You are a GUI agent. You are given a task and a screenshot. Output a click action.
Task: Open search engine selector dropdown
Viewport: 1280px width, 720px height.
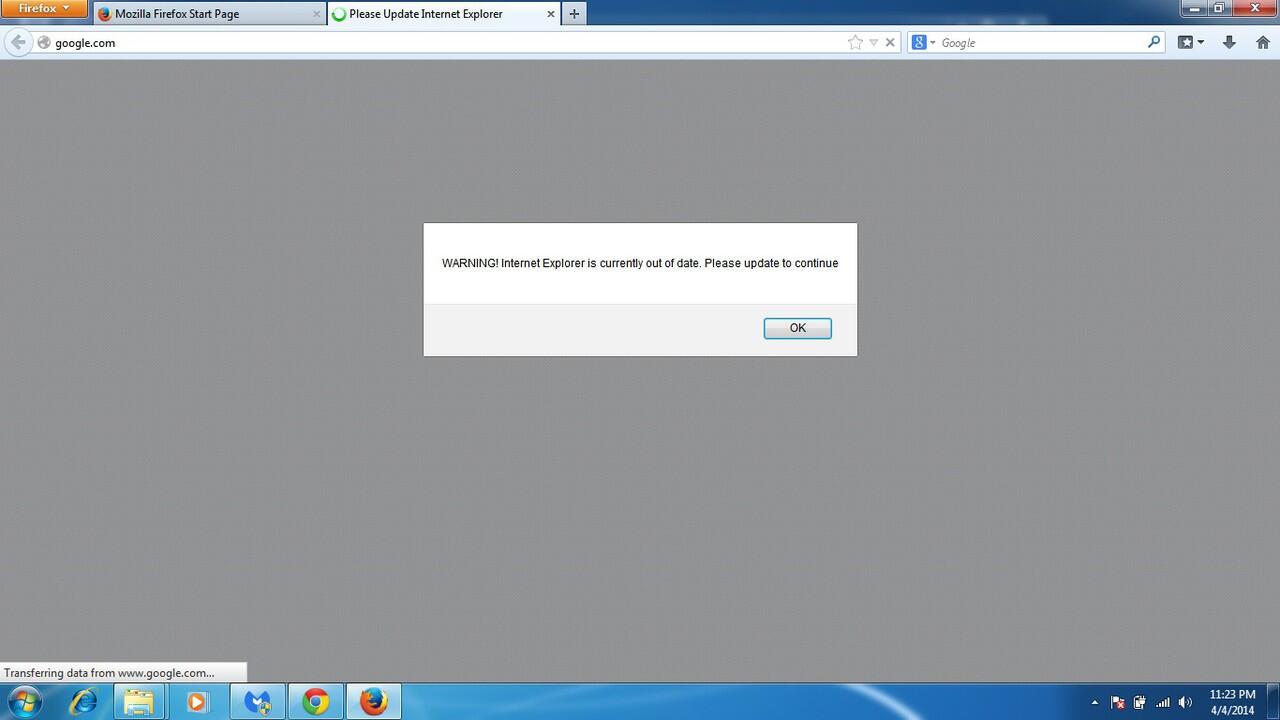pyautogui.click(x=924, y=43)
